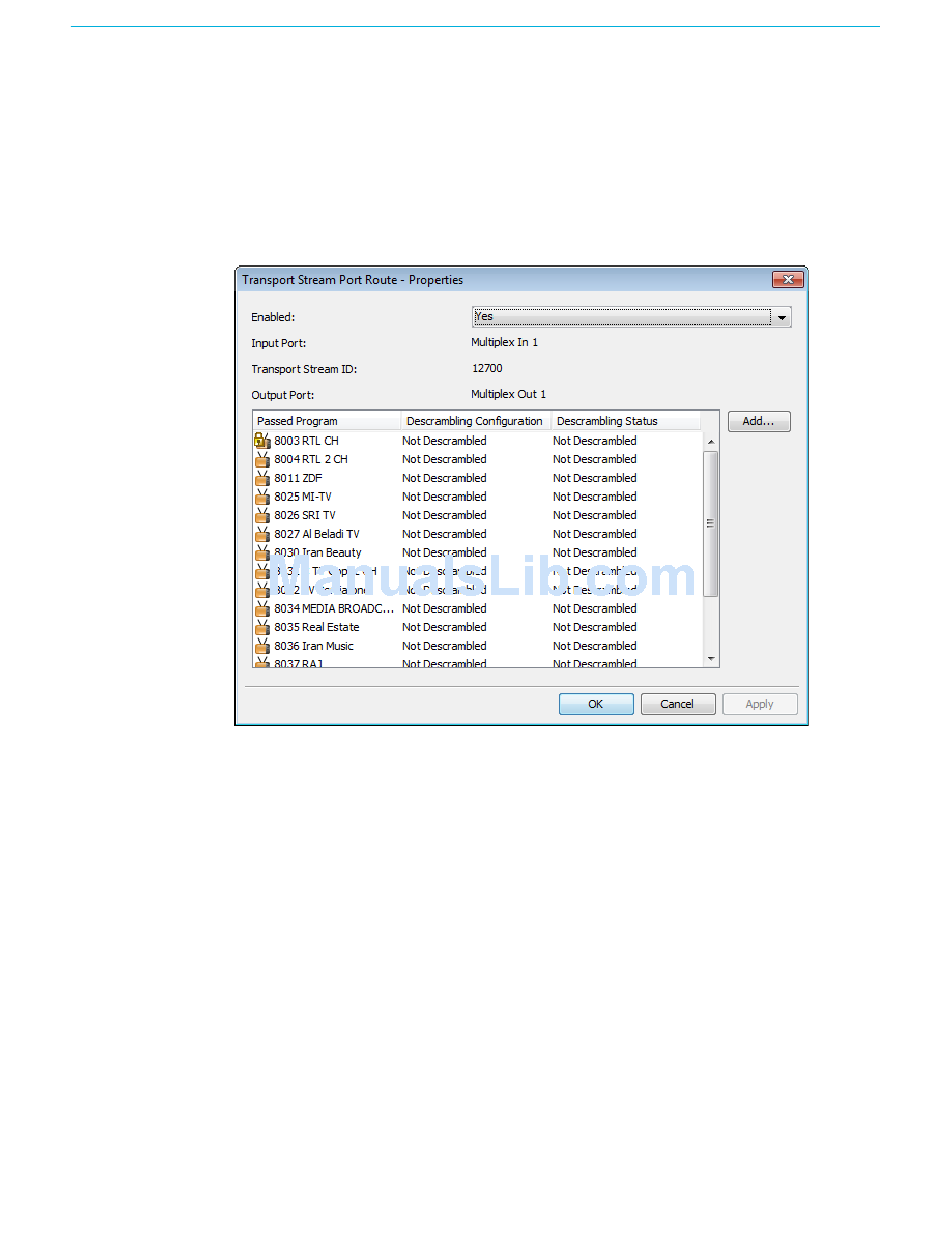
Task: Click the TV icon beside 8004 RTL 2 CH
Action: click(x=262, y=459)
